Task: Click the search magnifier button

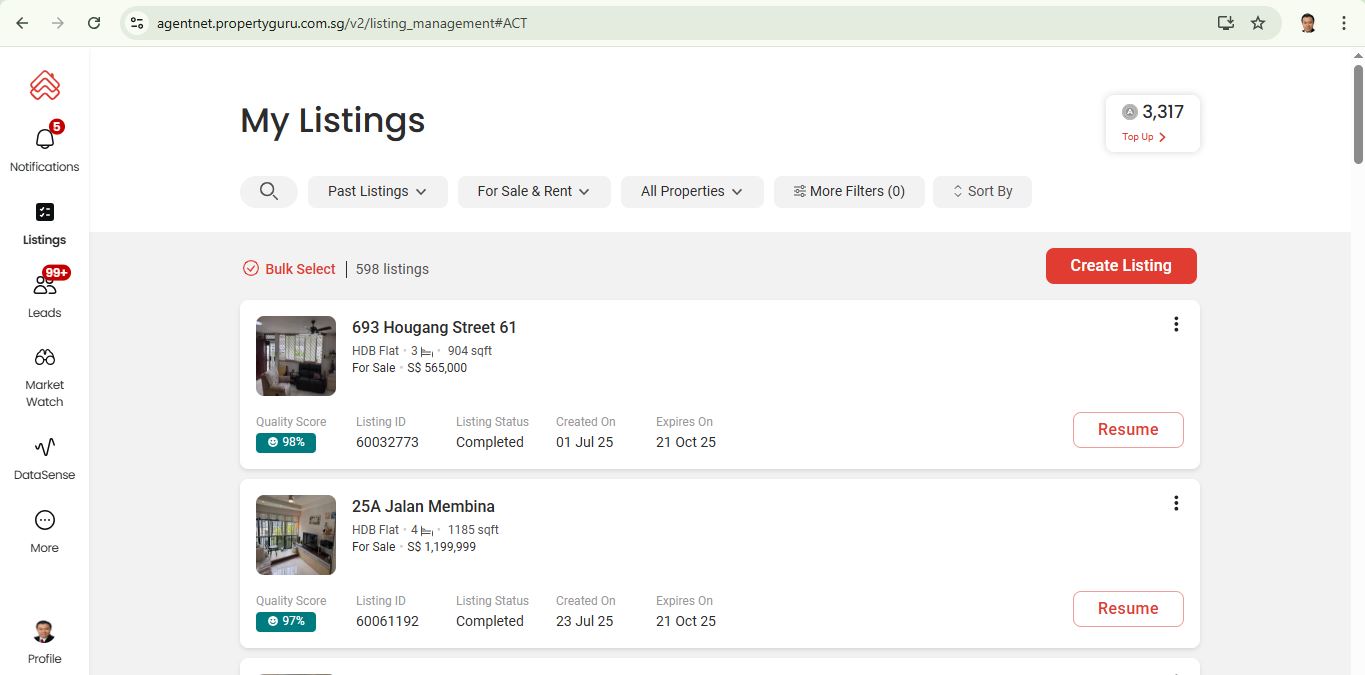Action: tap(268, 191)
